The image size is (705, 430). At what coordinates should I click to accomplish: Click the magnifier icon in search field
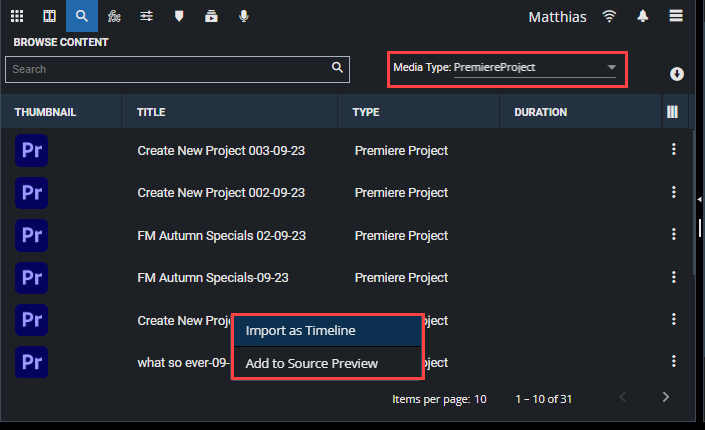coord(337,69)
